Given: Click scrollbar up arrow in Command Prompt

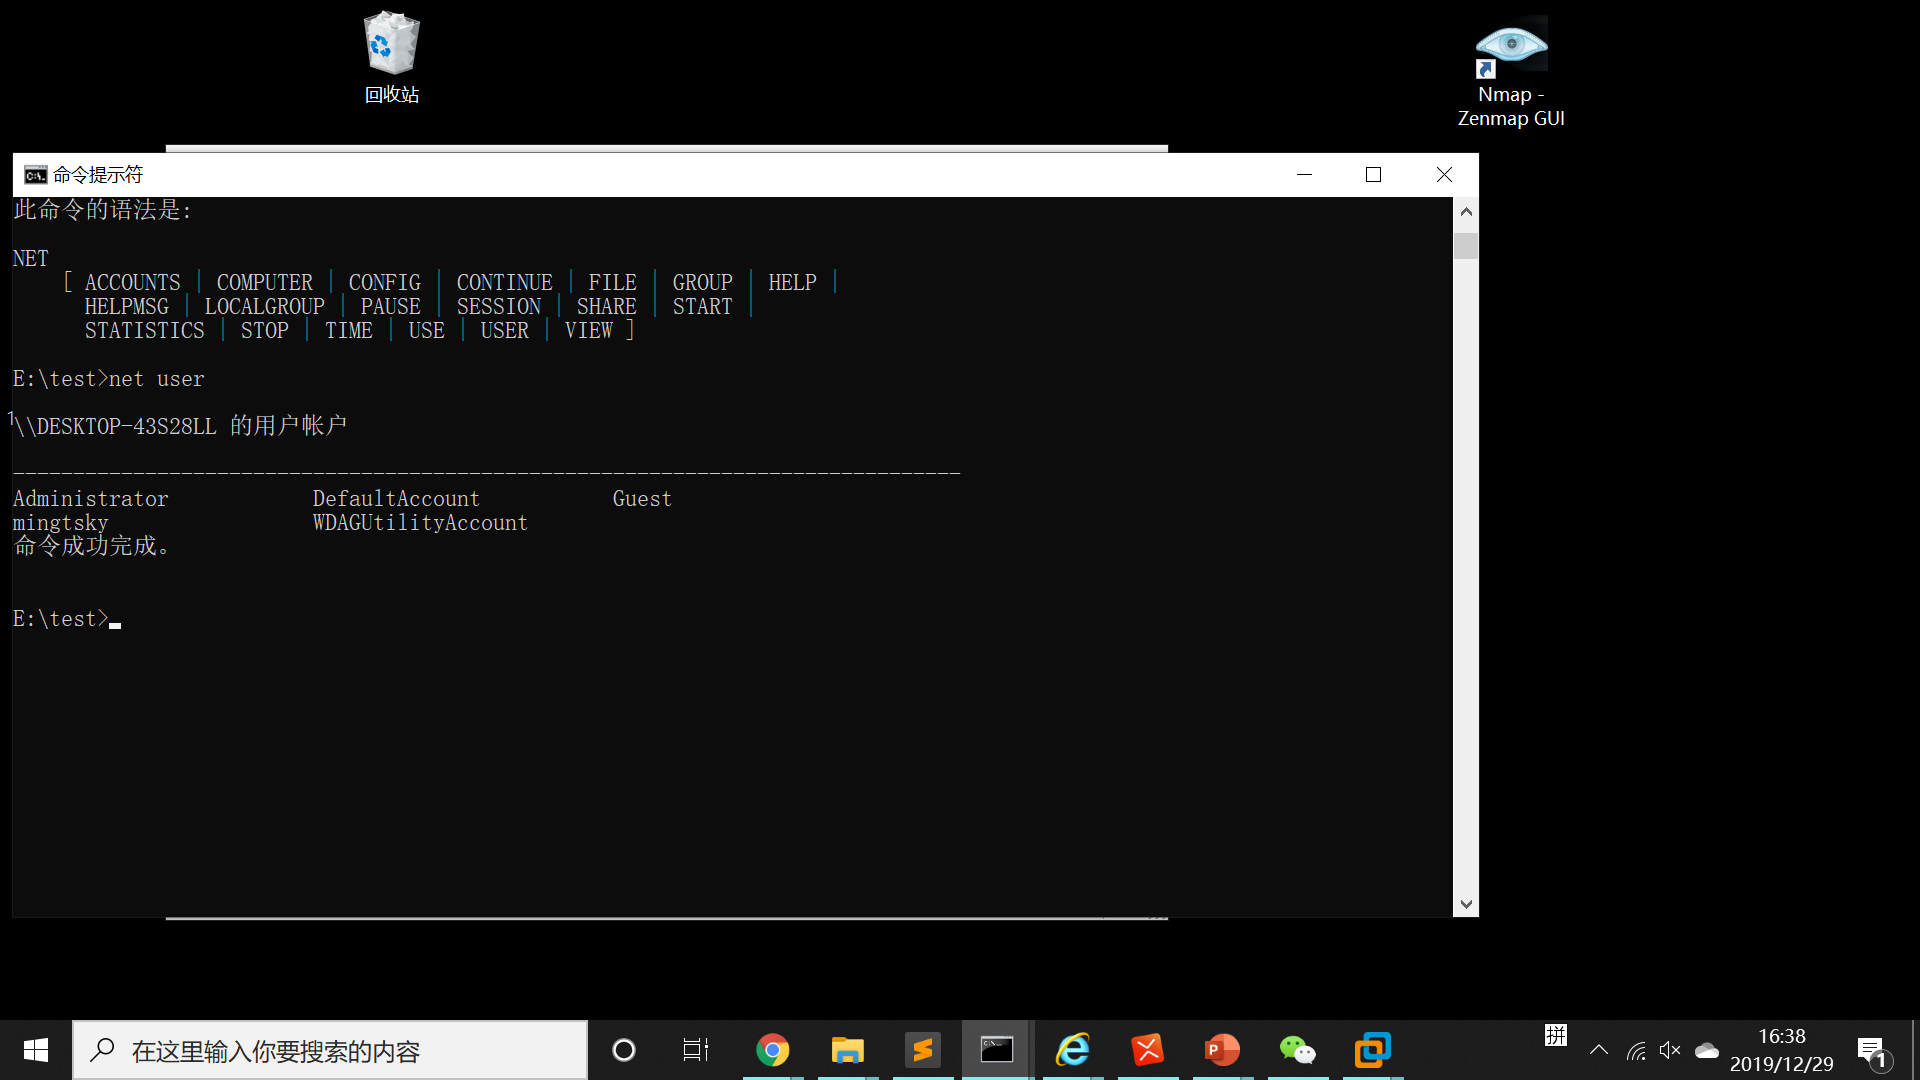Looking at the screenshot, I should 1466,211.
